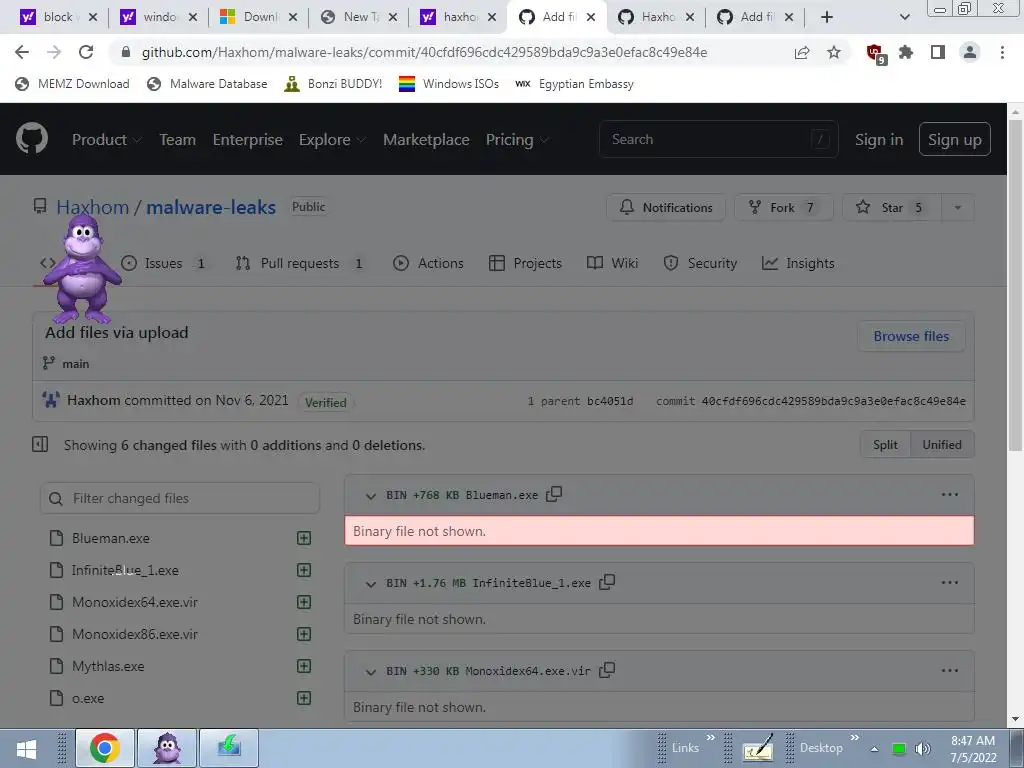Open InfiniteBlue_1.exe three-dot options menu
Viewport: 1024px width, 768px height.
point(950,583)
